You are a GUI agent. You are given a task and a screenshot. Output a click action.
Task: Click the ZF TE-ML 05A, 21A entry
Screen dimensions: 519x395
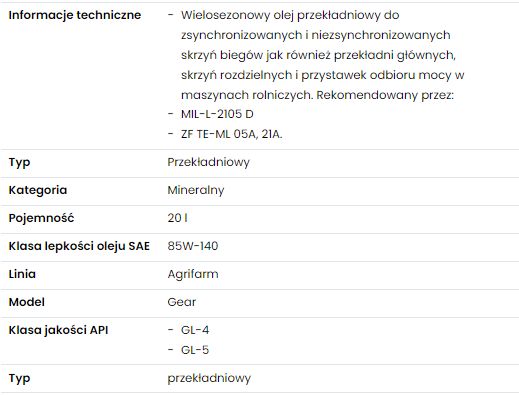231,134
